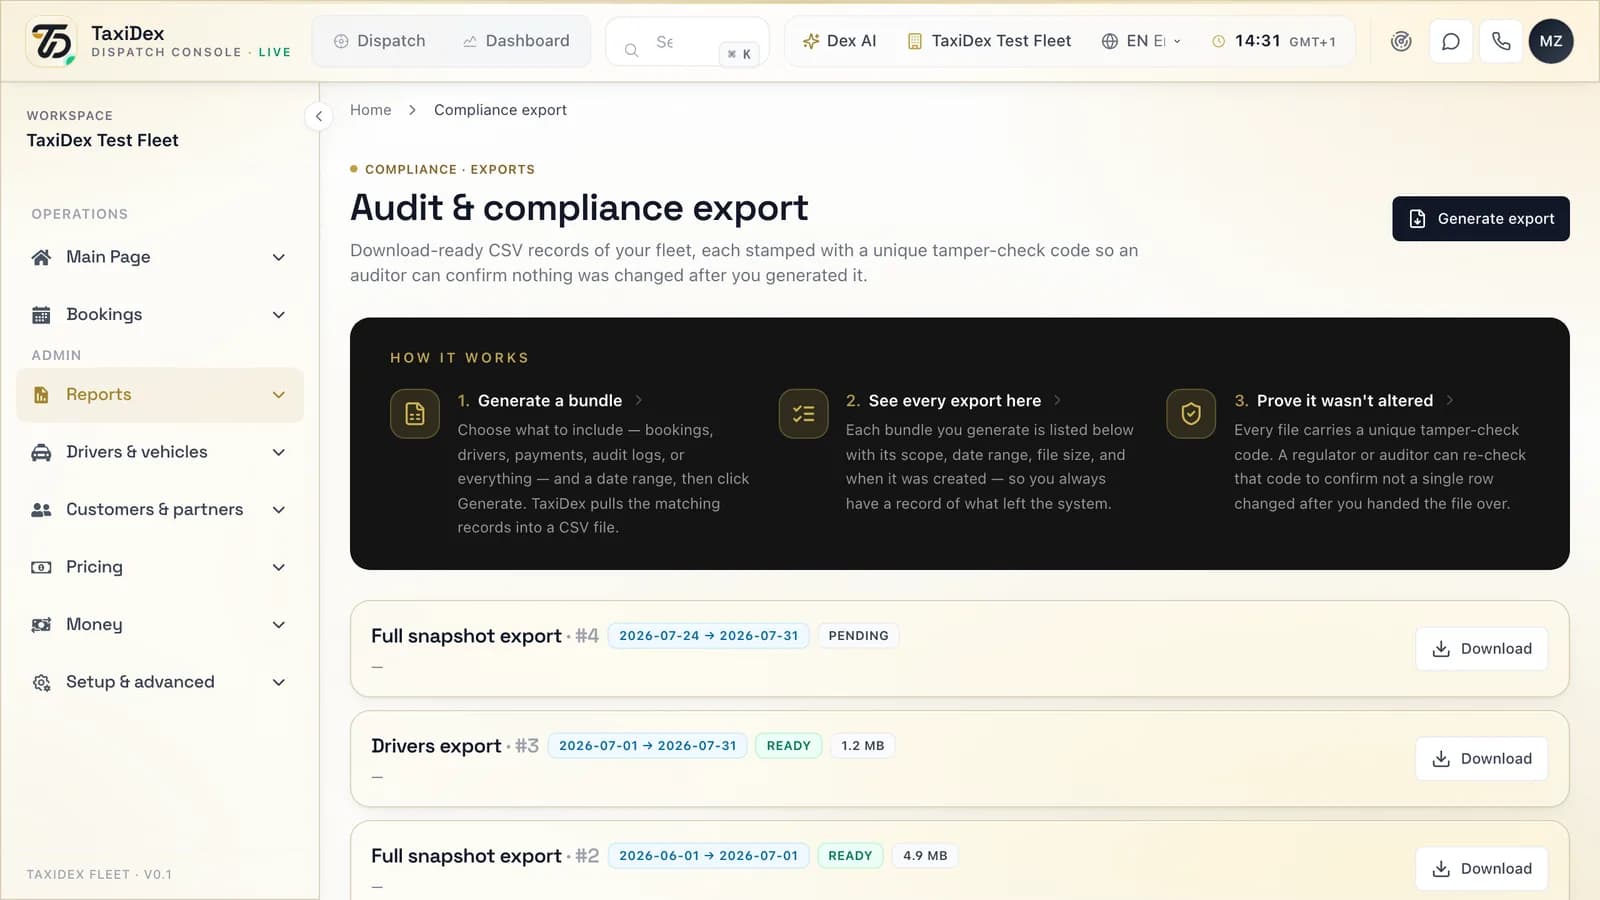
Task: Click the Dex AI sparkle icon
Action: click(x=811, y=41)
